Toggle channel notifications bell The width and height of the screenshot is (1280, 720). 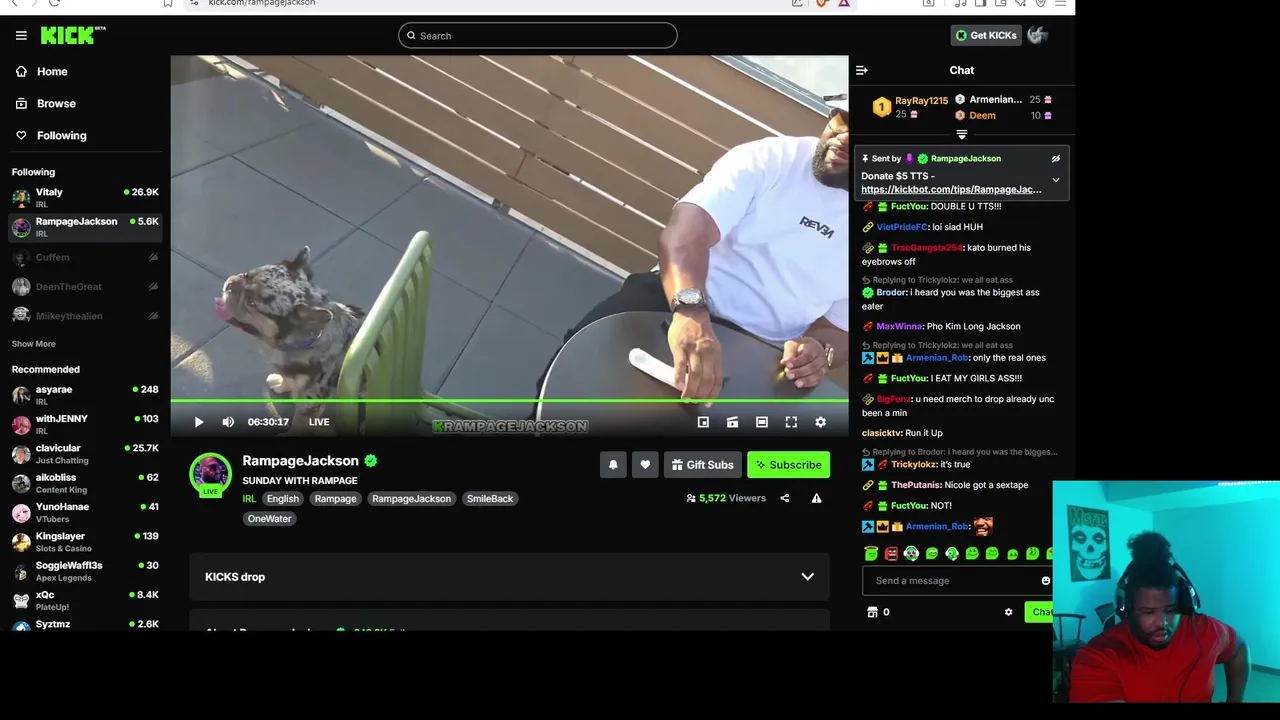coord(613,465)
